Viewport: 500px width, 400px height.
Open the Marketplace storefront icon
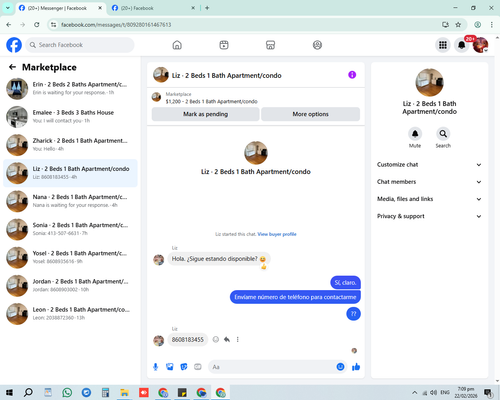(270, 45)
